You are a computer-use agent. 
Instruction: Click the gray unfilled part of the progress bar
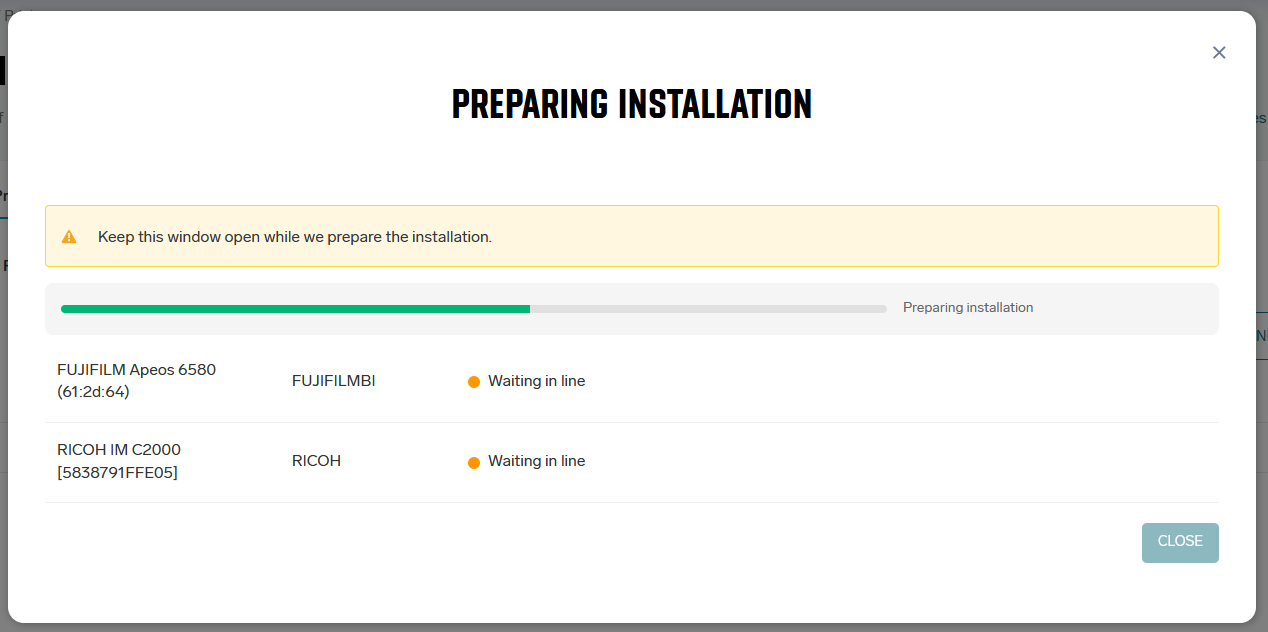(x=708, y=309)
